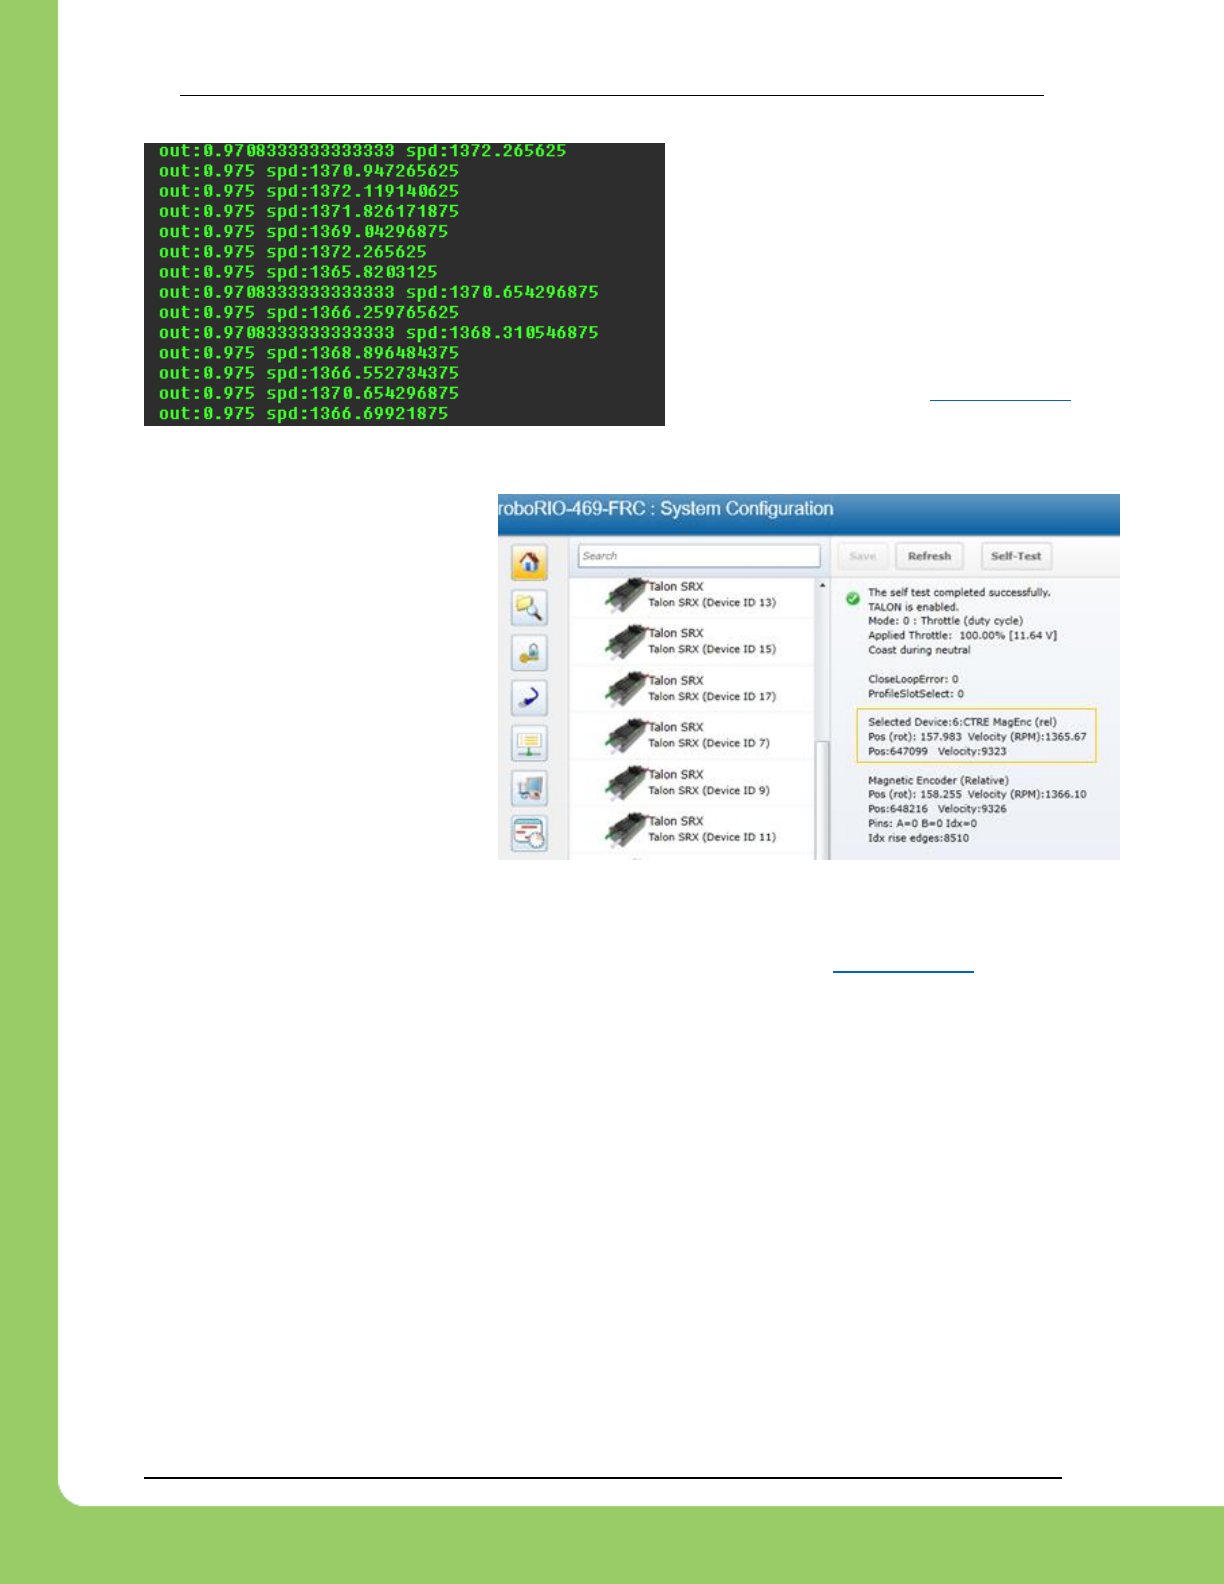Select the Talon SRX Device ID 17 icon
The height and width of the screenshot is (1584, 1224).
coord(626,689)
